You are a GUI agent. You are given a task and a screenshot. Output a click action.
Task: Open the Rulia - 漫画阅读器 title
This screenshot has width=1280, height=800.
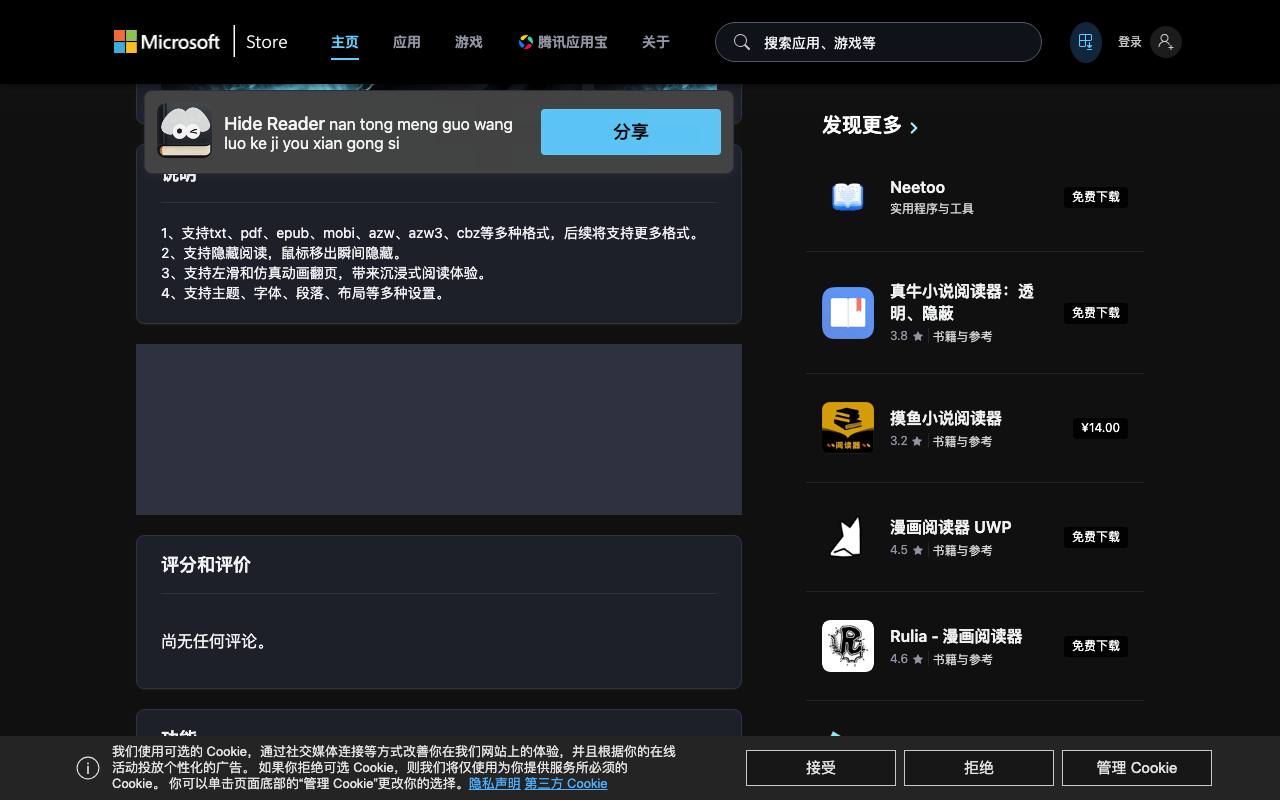tap(956, 636)
